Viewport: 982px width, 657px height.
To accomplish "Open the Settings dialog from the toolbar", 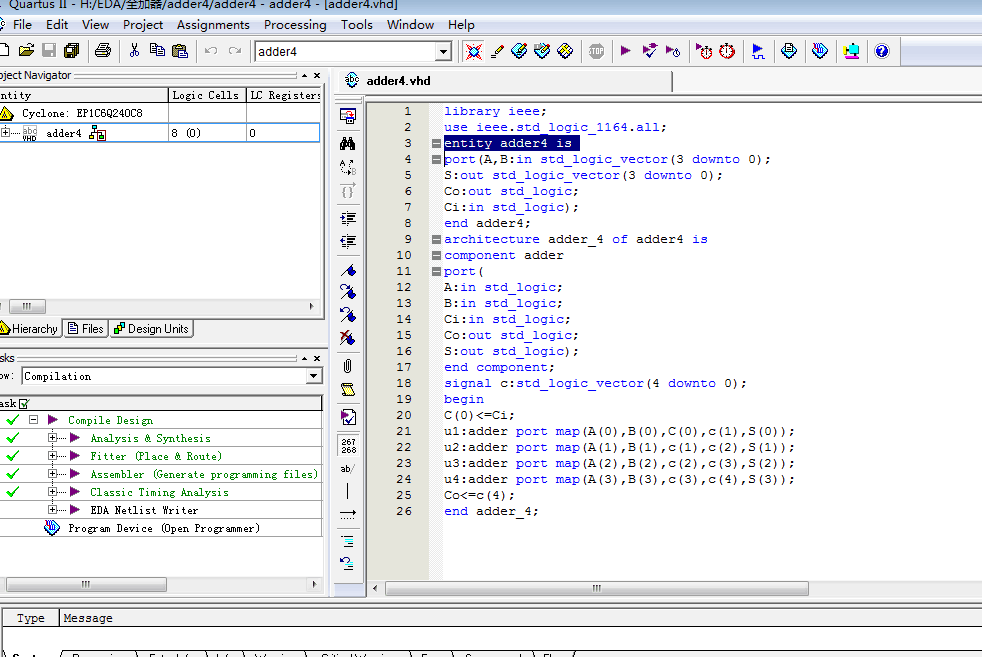I will [473, 51].
